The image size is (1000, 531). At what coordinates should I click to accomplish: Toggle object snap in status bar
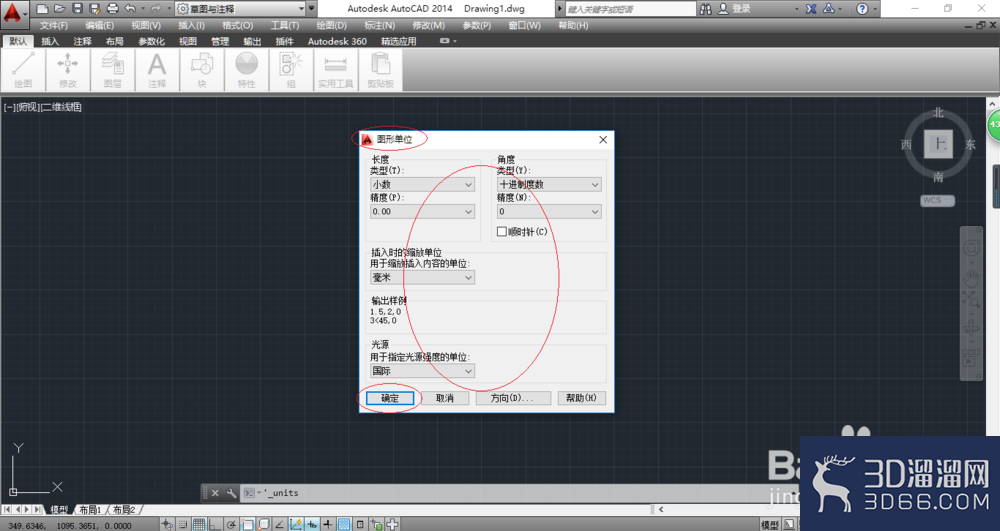pyautogui.click(x=247, y=525)
